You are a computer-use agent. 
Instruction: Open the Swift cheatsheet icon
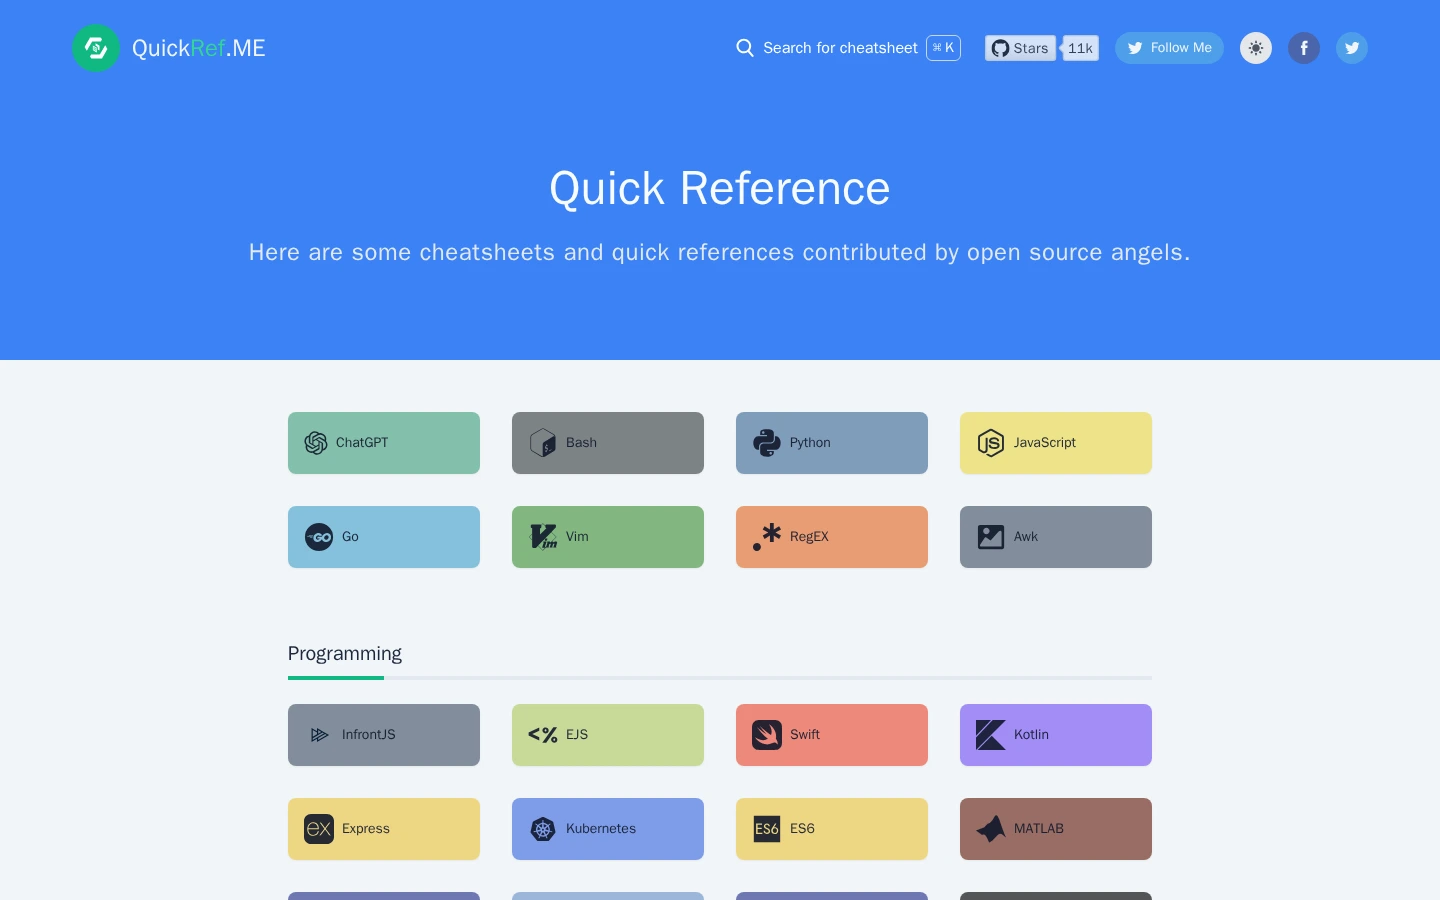[767, 735]
